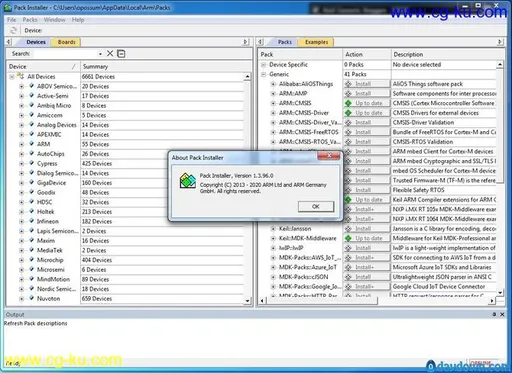Close the Output panel with its X icon

502,314
